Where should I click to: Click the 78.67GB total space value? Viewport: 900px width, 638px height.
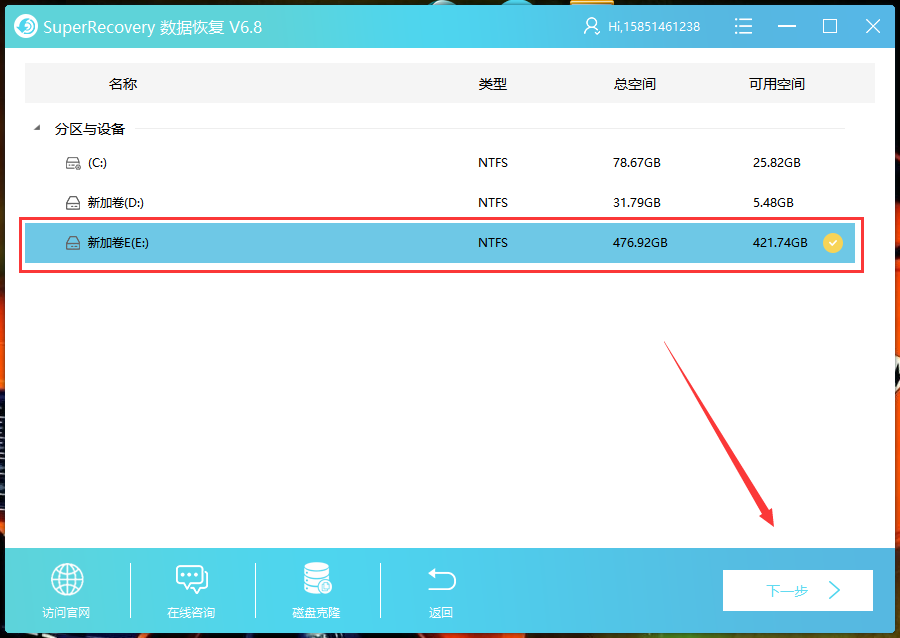tap(637, 163)
